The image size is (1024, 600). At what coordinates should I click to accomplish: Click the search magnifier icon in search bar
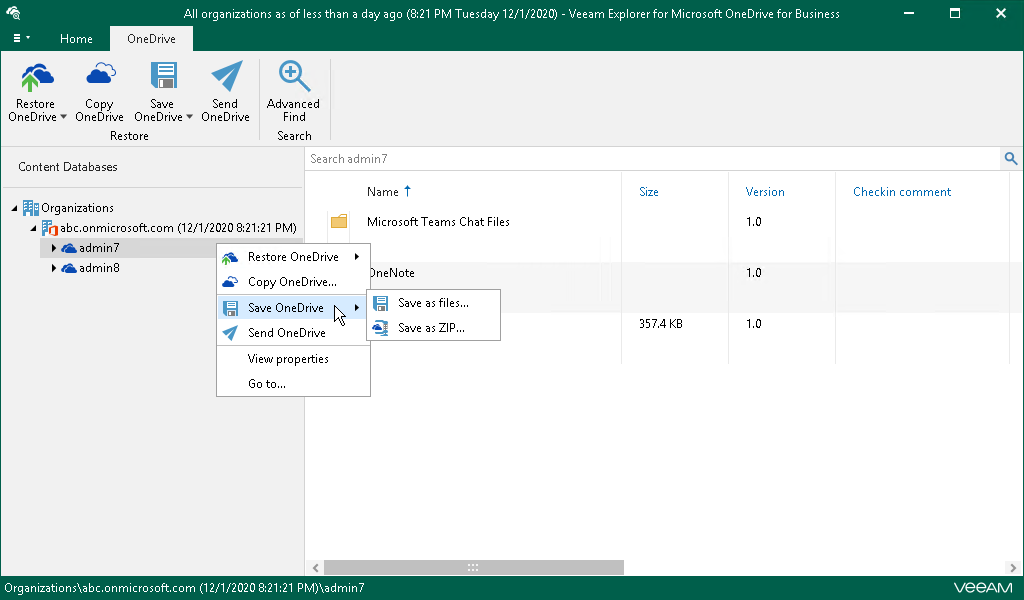click(x=1010, y=159)
